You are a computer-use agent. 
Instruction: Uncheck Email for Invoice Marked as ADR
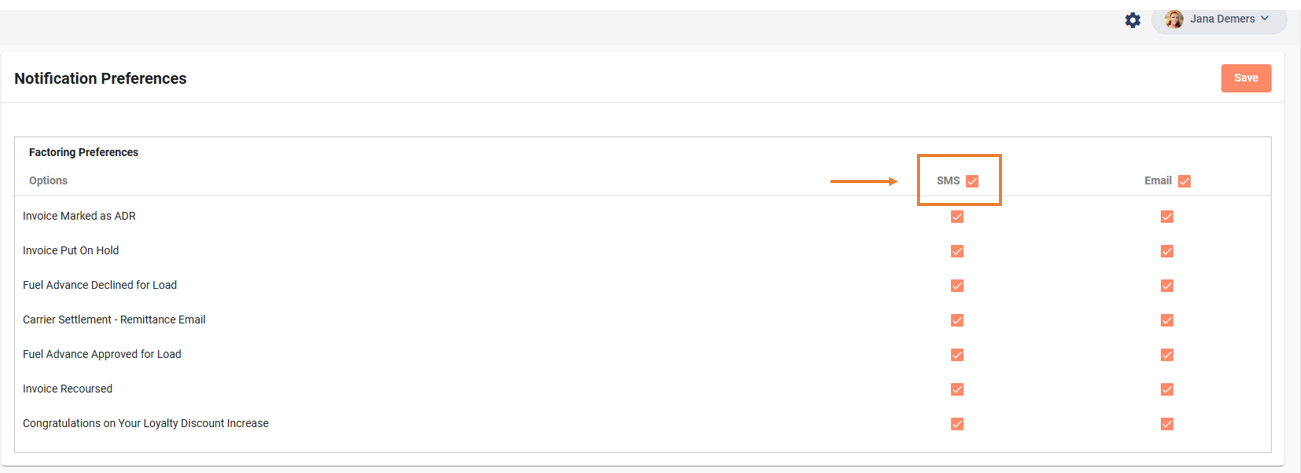tap(1166, 216)
